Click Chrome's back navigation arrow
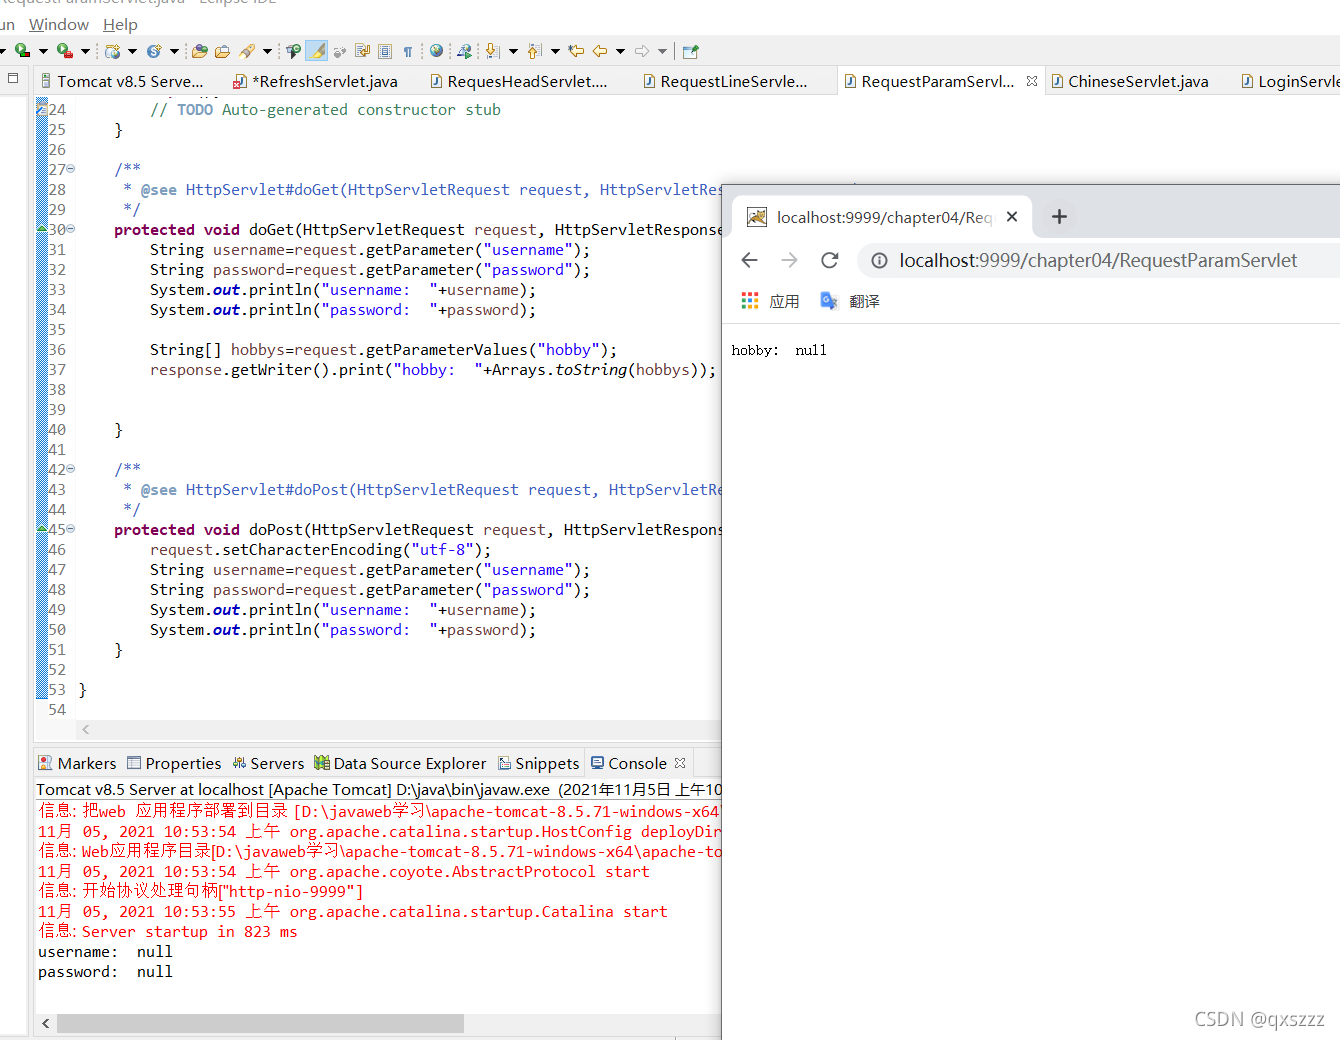 point(749,261)
